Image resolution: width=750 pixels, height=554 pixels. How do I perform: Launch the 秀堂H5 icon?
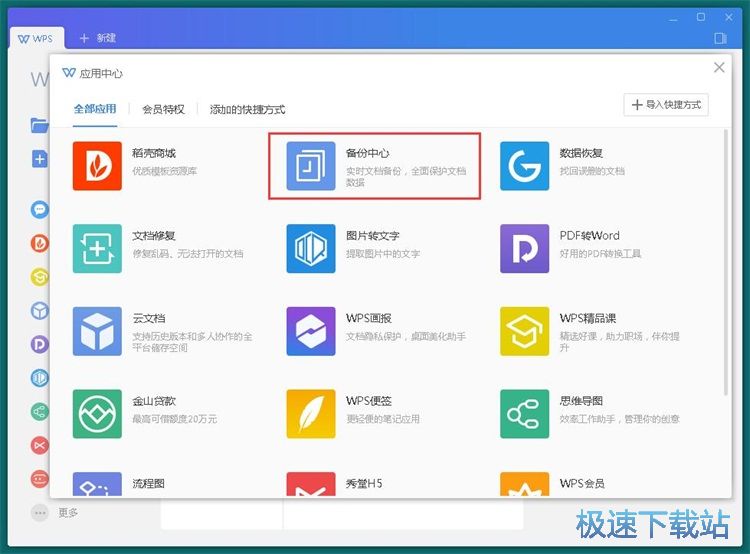[311, 484]
